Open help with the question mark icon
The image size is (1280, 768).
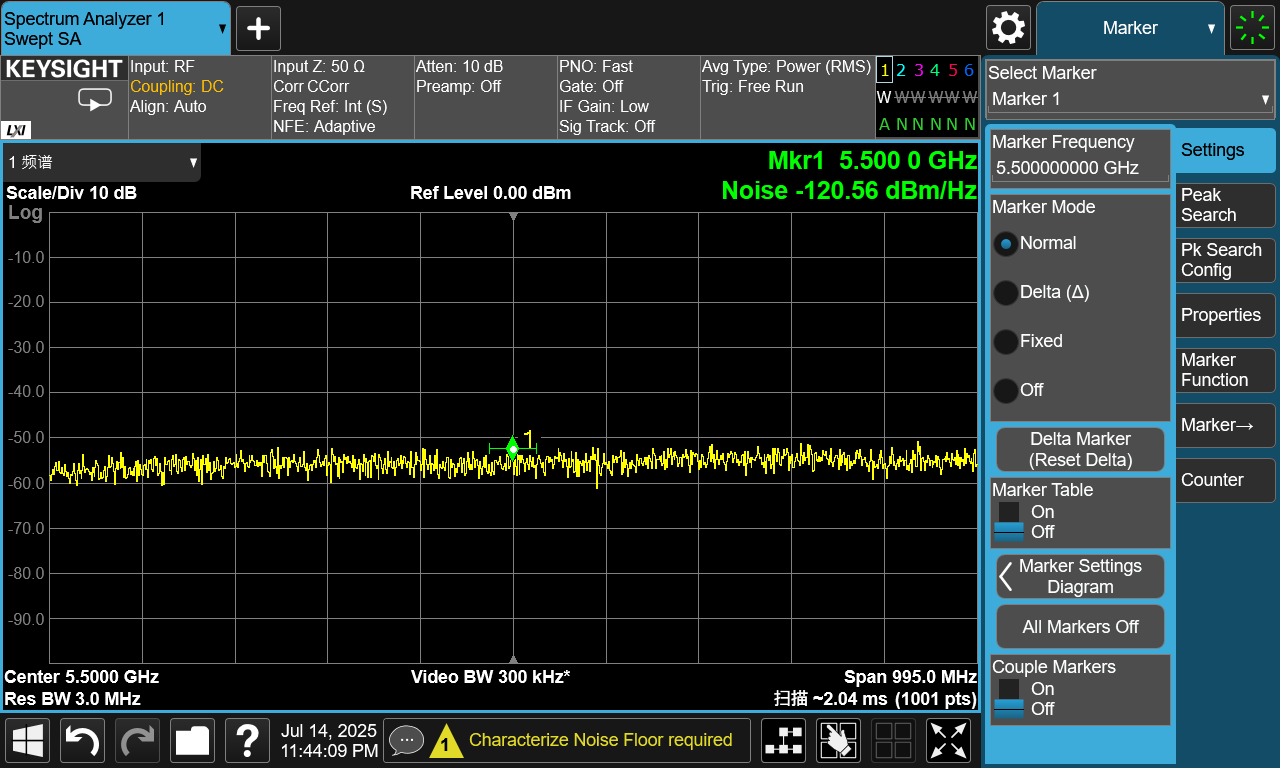click(x=247, y=741)
